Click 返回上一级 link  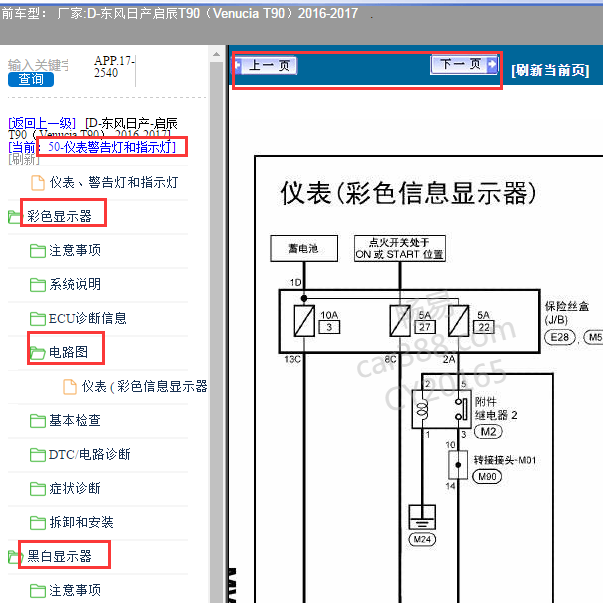pyautogui.click(x=42, y=123)
